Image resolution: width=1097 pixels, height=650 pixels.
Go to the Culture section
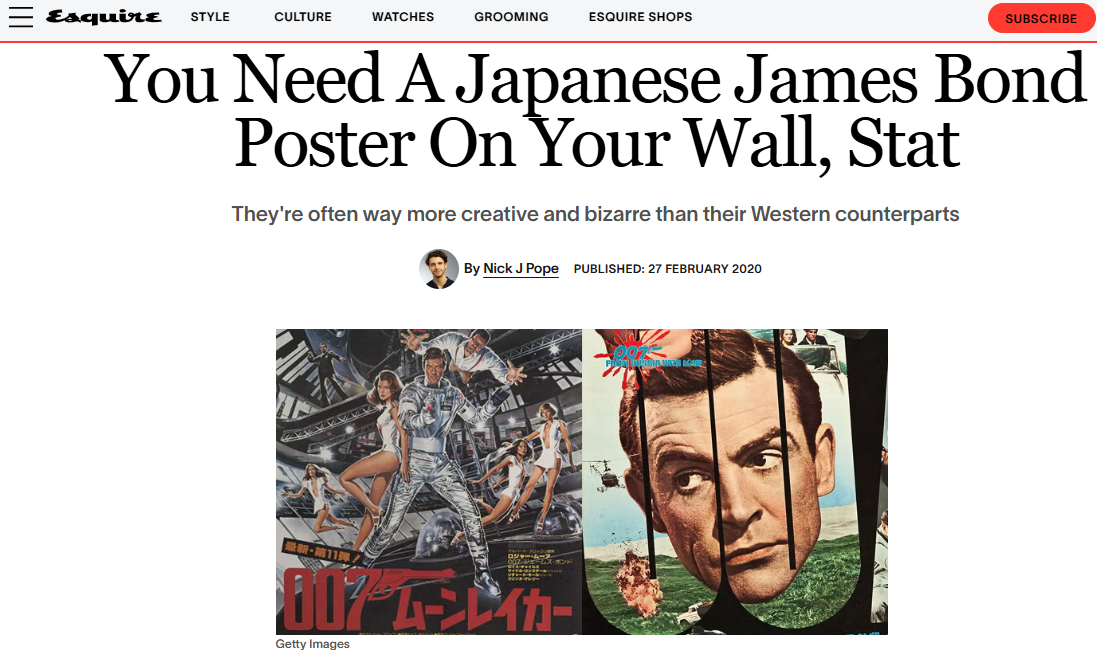coord(303,17)
